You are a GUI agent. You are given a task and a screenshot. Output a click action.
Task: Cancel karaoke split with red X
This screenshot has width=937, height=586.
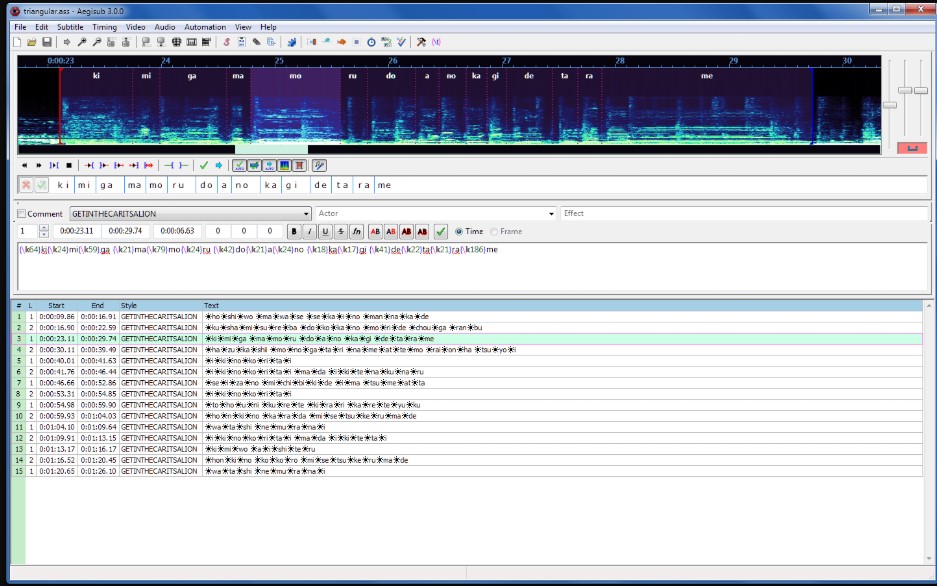click(26, 185)
